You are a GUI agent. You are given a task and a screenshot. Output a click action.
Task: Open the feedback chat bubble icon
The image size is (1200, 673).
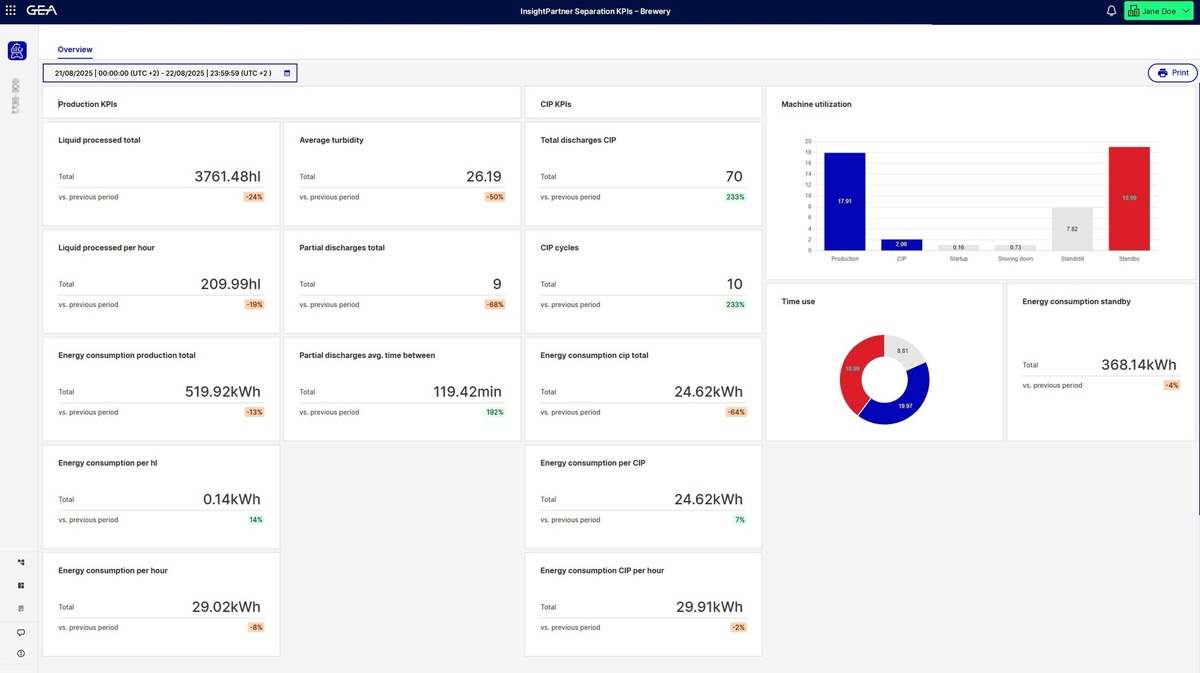pos(21,632)
